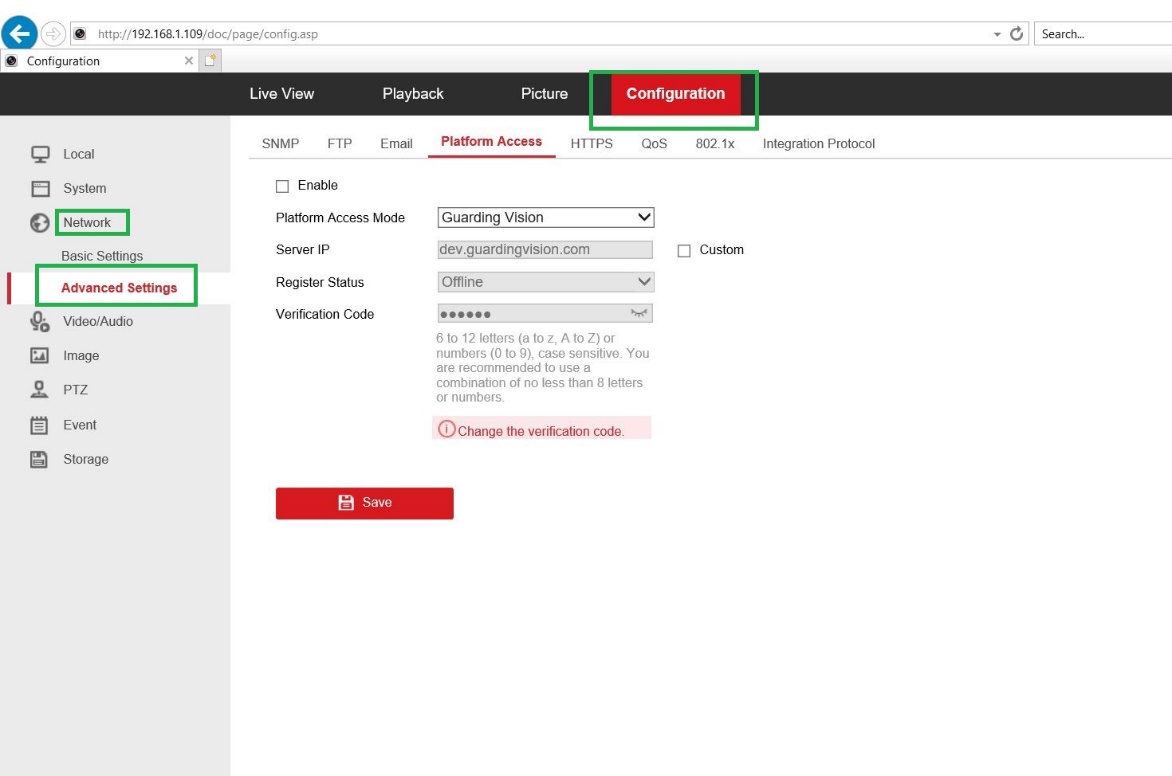Switch to the FTP settings tab
This screenshot has height=776, width=1172.
point(339,144)
